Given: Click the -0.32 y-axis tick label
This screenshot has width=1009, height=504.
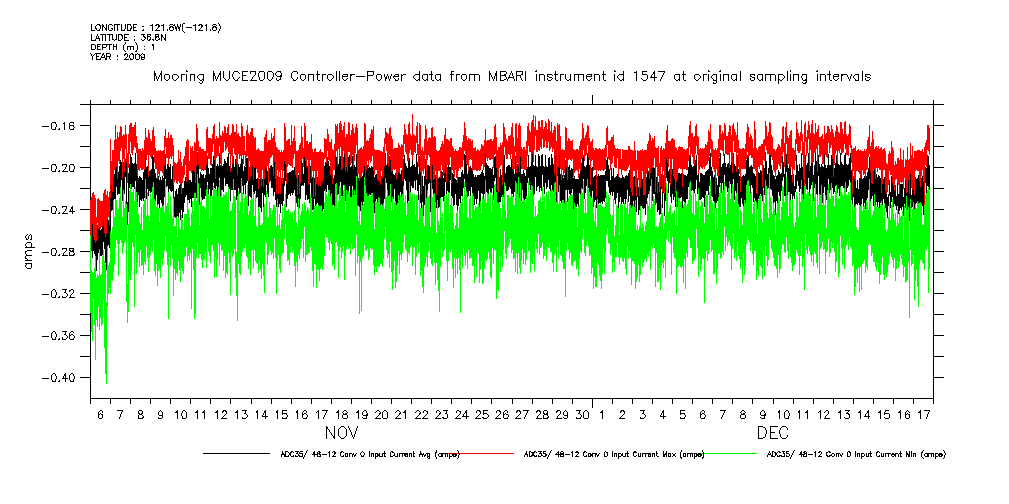Looking at the screenshot, I should tap(66, 294).
